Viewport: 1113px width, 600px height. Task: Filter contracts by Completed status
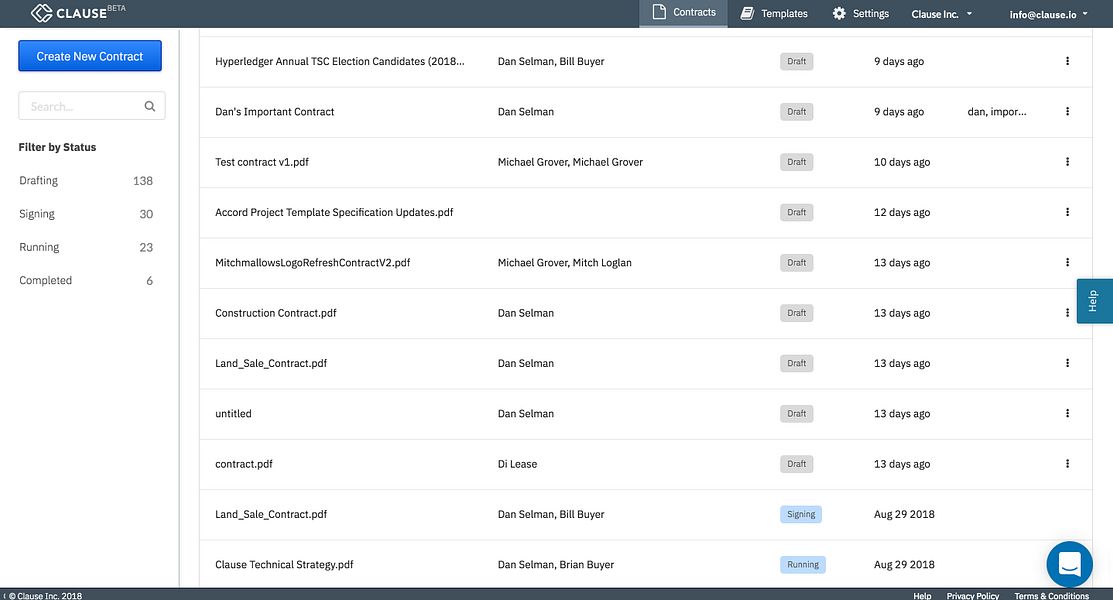pyautogui.click(x=86, y=280)
